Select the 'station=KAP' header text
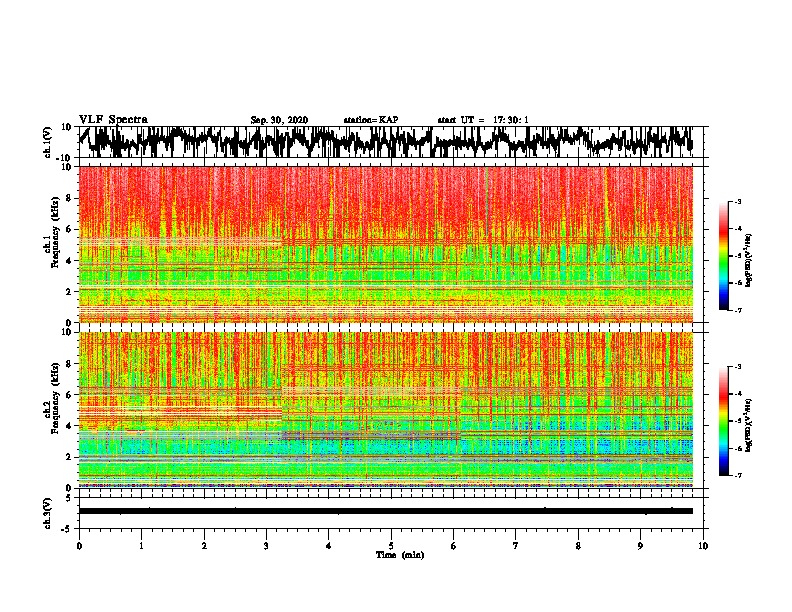Image resolution: width=792 pixels, height=612 pixels. (371, 120)
